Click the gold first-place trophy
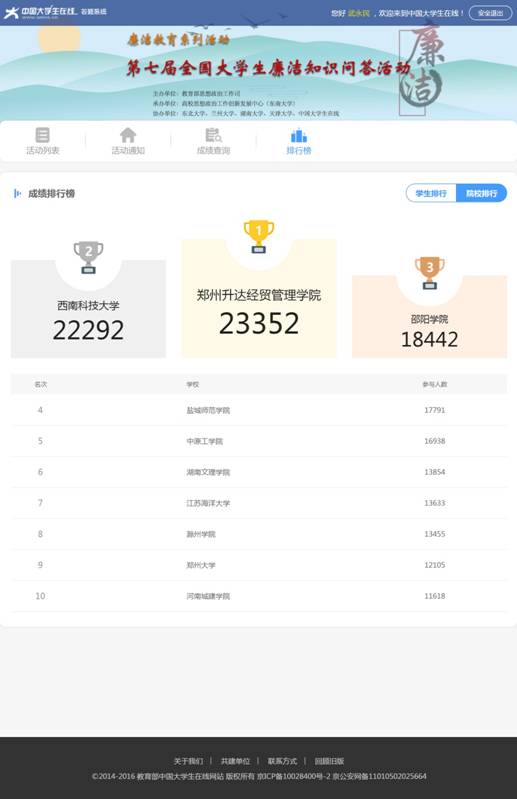517x799 pixels. (259, 236)
